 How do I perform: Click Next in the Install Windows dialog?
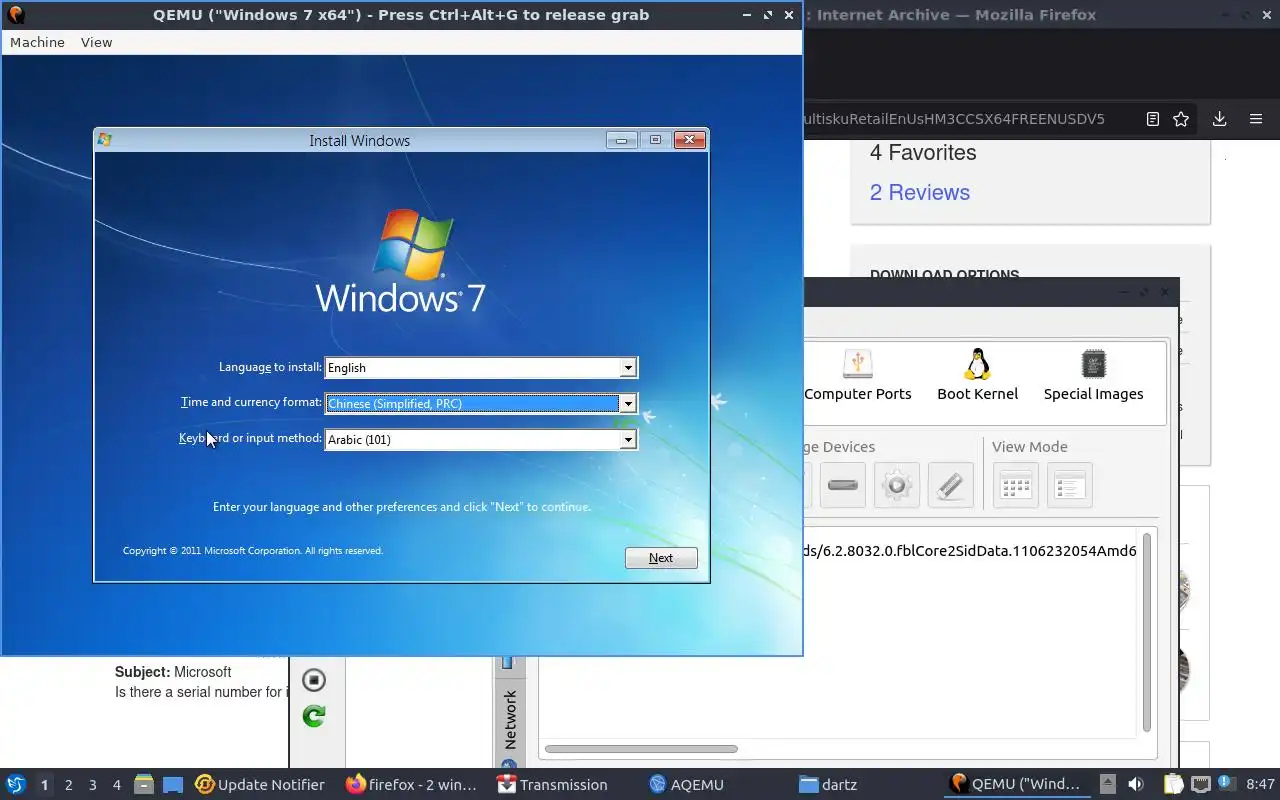point(661,558)
